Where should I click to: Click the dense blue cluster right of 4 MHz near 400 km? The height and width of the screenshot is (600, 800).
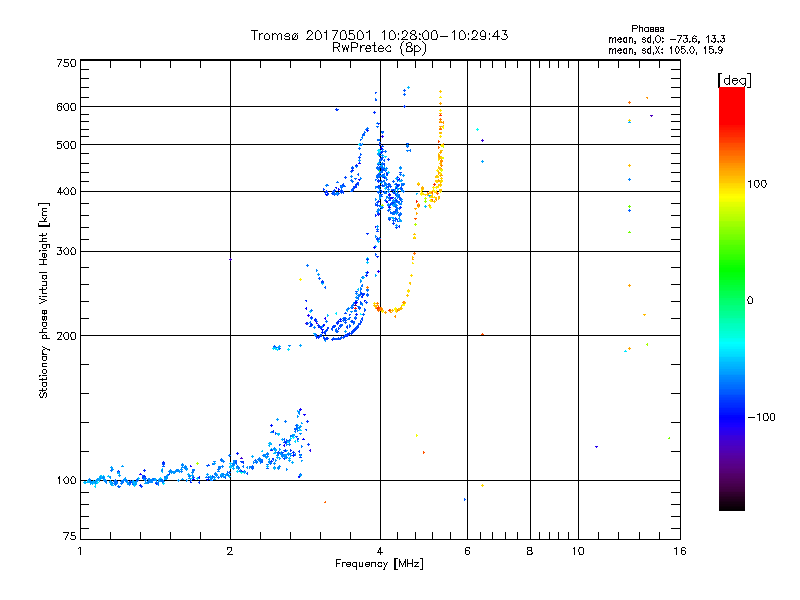[x=394, y=200]
